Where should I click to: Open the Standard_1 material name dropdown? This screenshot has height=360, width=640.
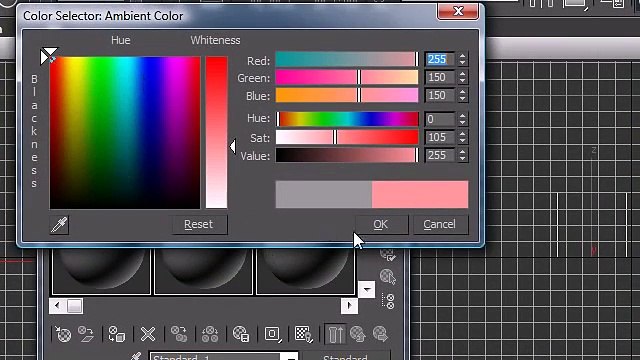[x=291, y=356]
